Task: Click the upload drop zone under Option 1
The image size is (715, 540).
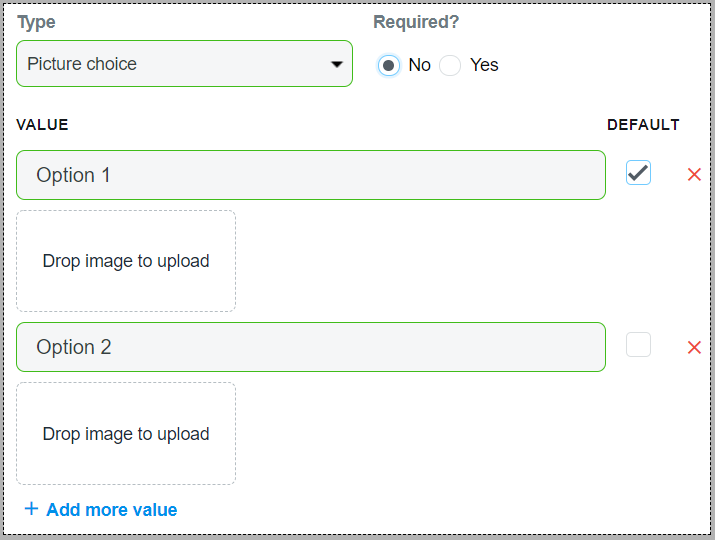Action: [x=126, y=261]
